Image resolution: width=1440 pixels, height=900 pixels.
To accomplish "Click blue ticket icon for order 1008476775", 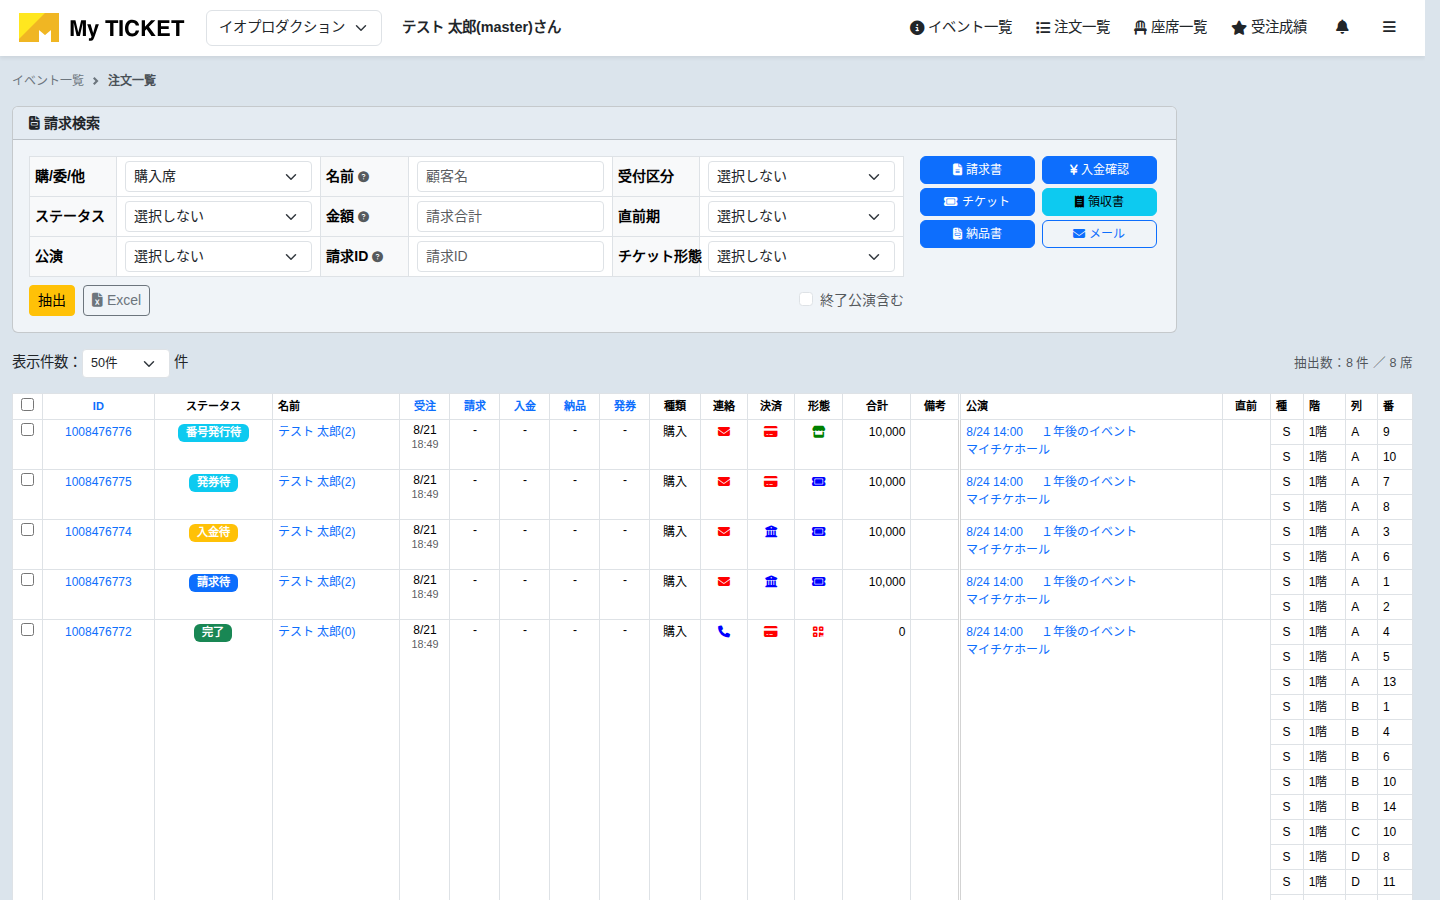I will [x=818, y=482].
